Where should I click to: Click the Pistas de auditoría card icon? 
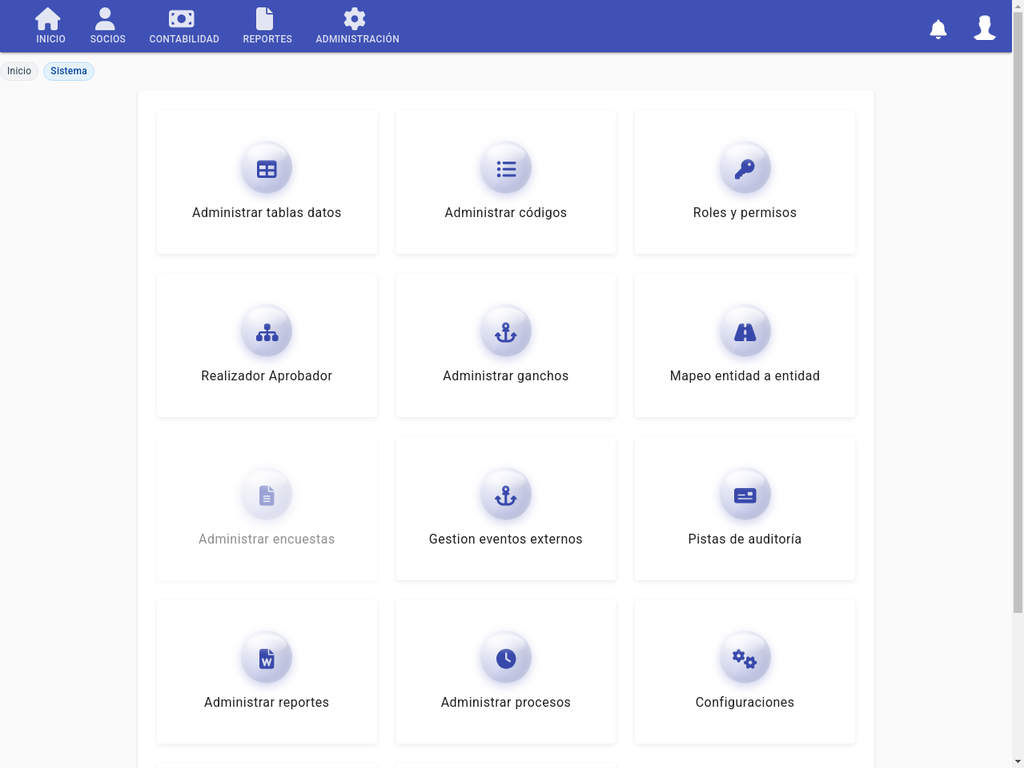[745, 495]
